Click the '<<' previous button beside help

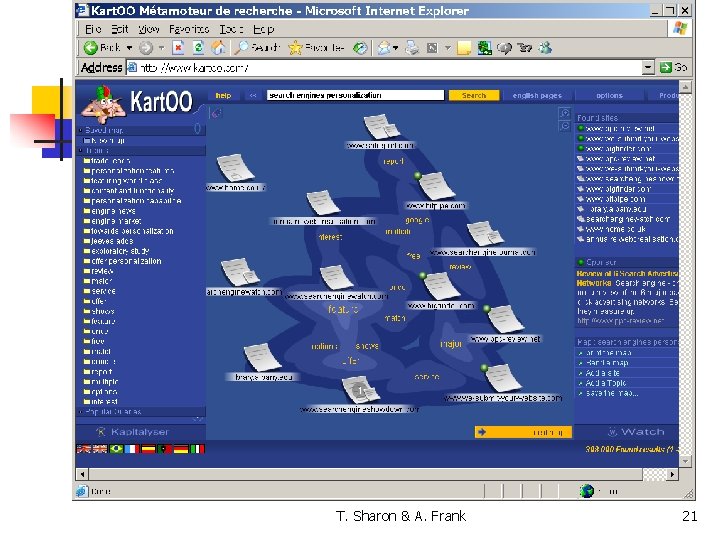click(x=253, y=96)
